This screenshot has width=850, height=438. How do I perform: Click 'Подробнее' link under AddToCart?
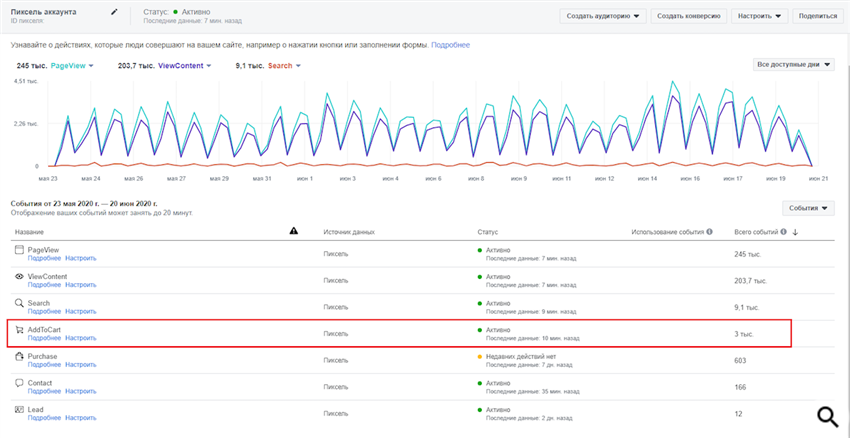(x=44, y=338)
